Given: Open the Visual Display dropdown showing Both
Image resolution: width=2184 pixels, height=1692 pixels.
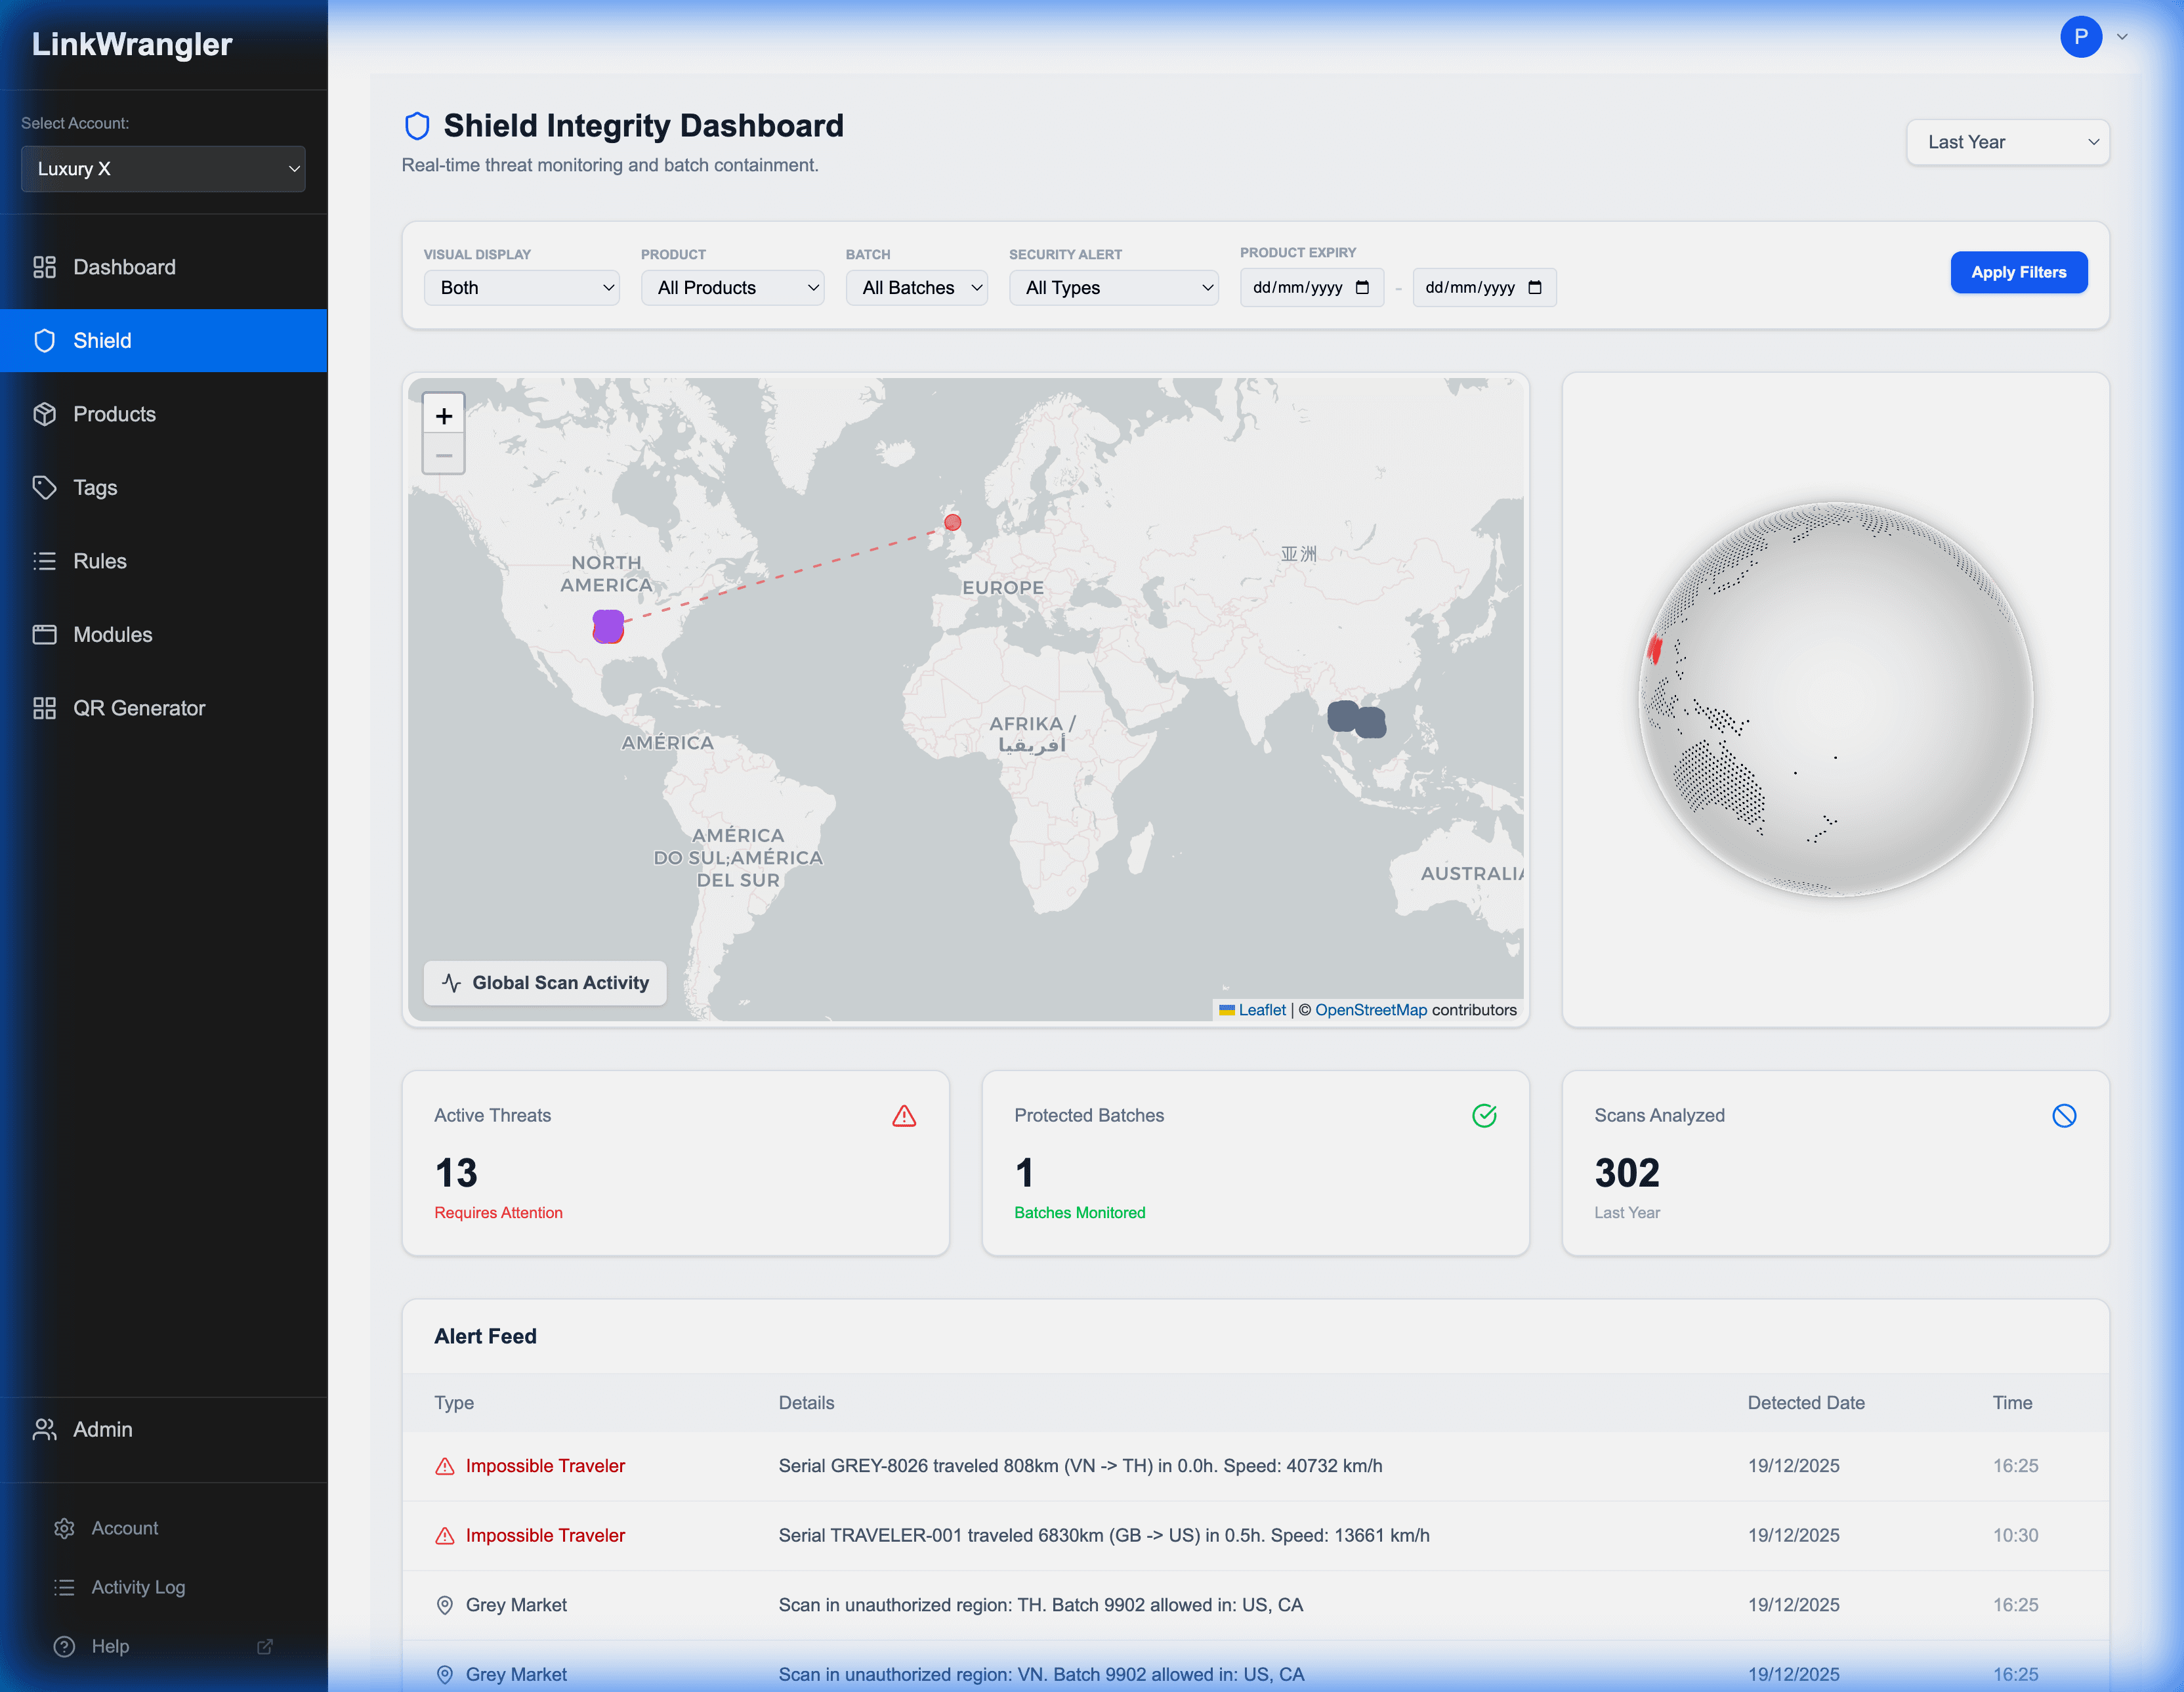Looking at the screenshot, I should click(521, 287).
